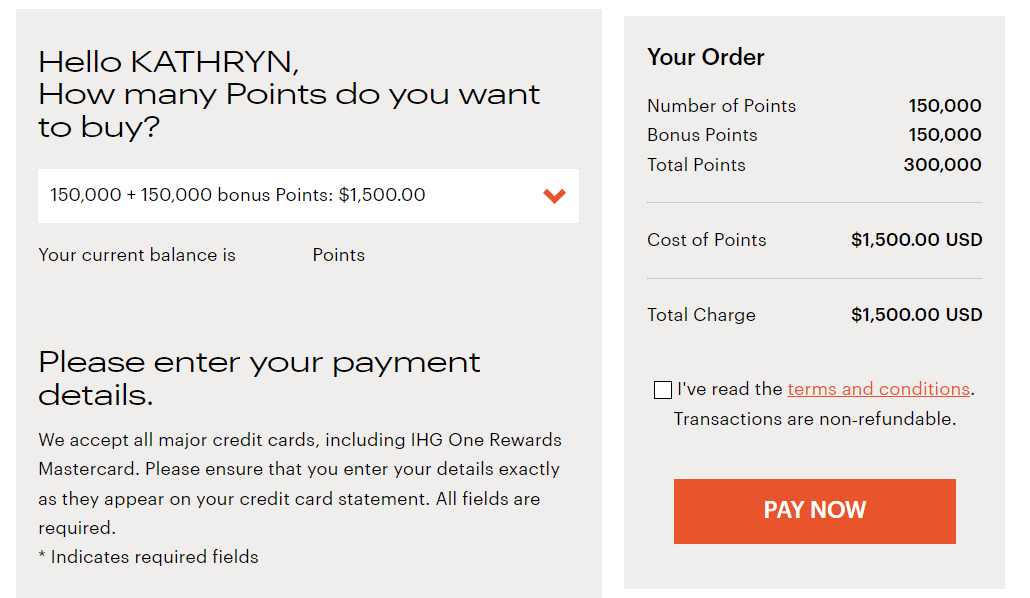Check the terms and conditions checkbox
Viewport: 1030px width, 598px height.
pos(662,389)
